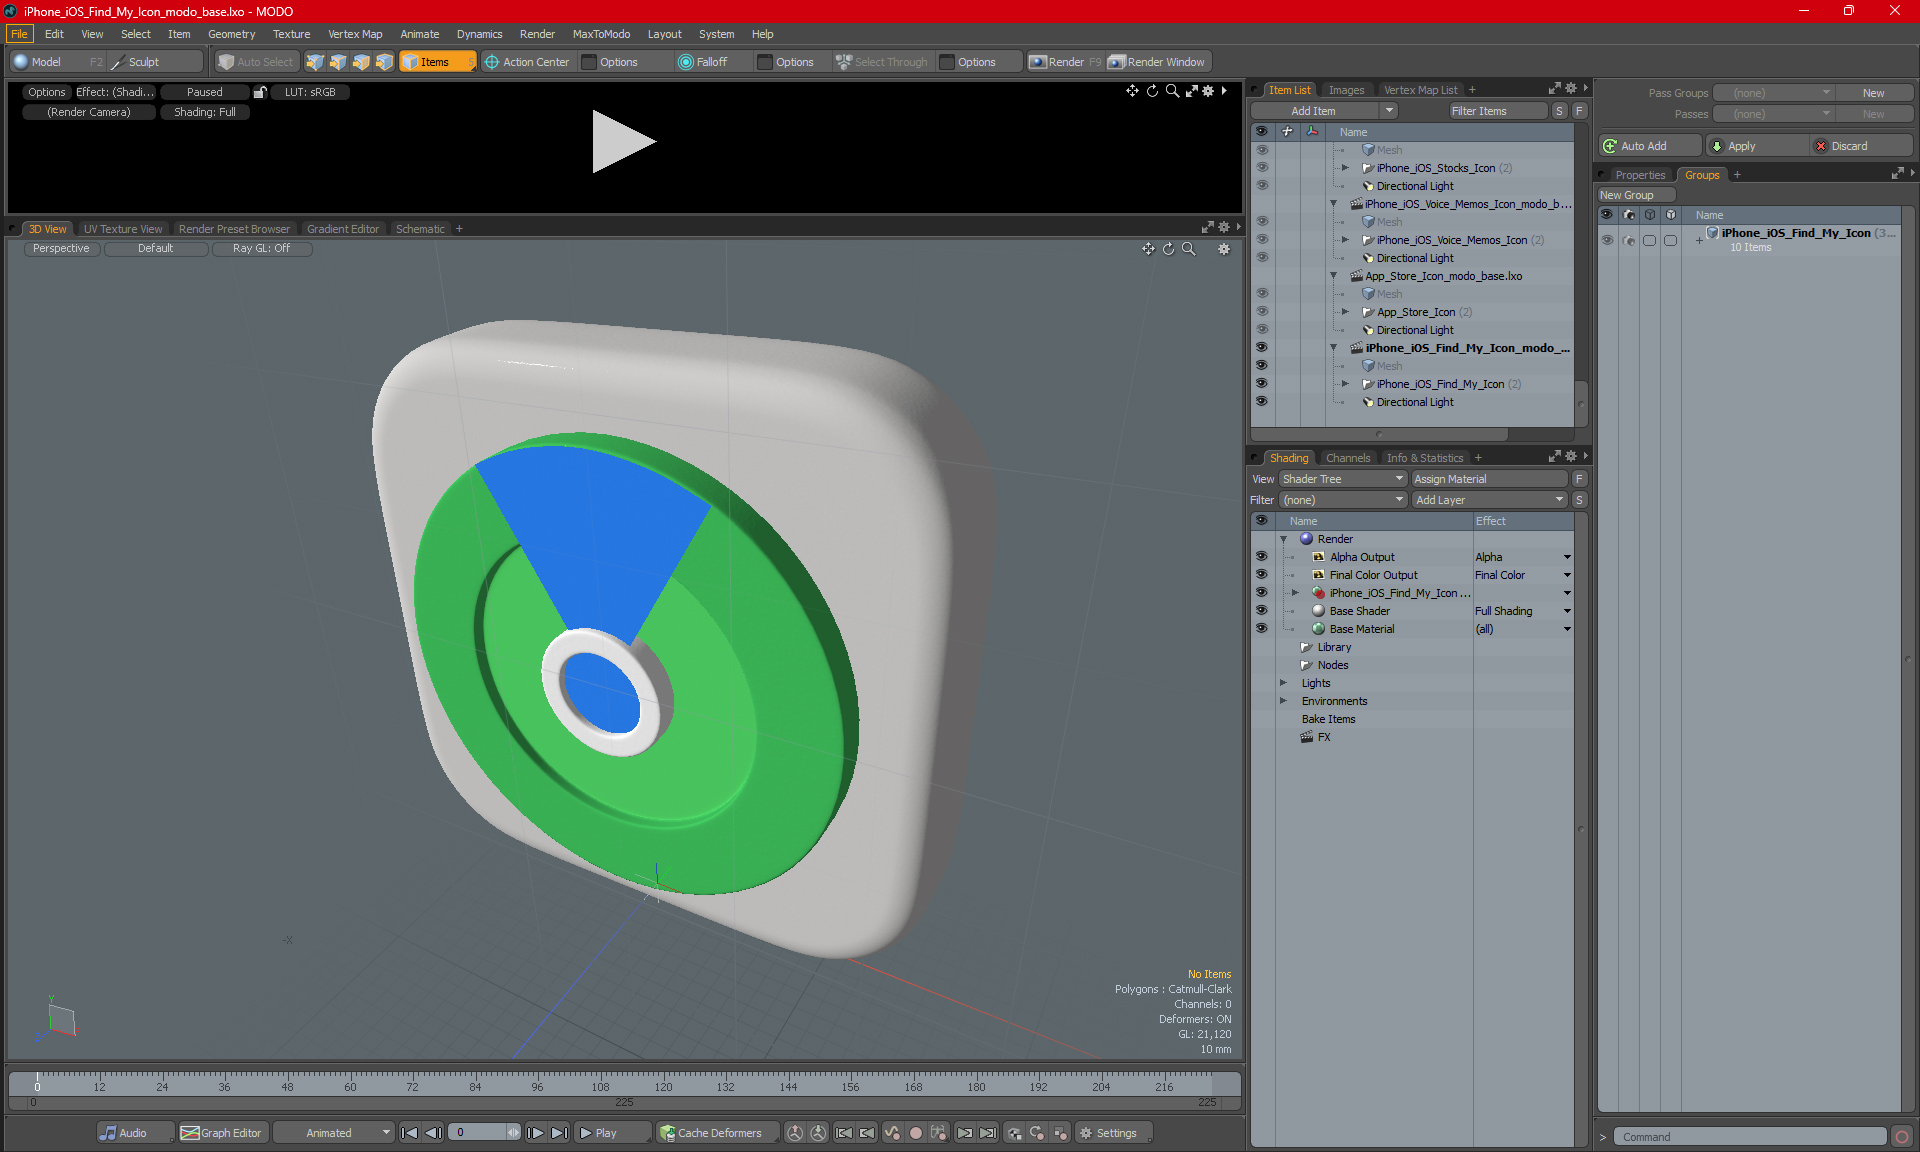
Task: Click Play in timeline controls
Action: 612,1133
